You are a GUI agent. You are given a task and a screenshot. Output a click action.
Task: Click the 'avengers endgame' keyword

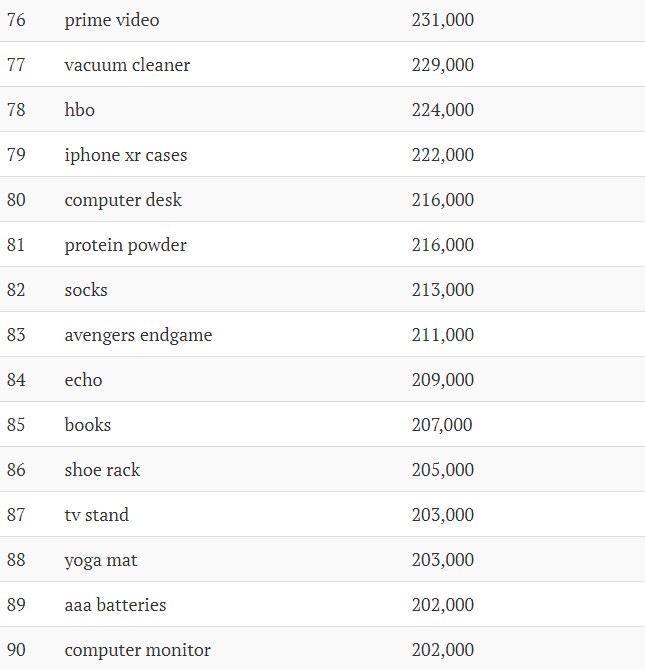pos(138,335)
